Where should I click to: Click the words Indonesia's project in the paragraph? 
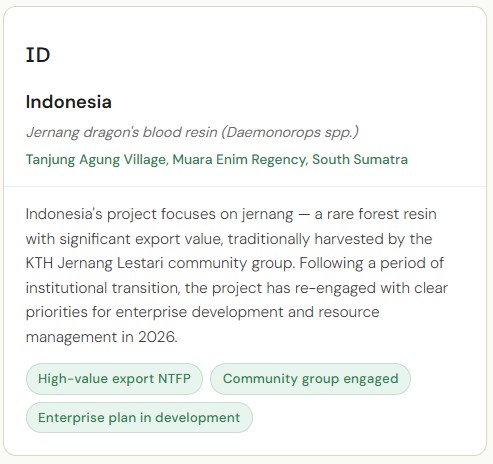pos(91,214)
